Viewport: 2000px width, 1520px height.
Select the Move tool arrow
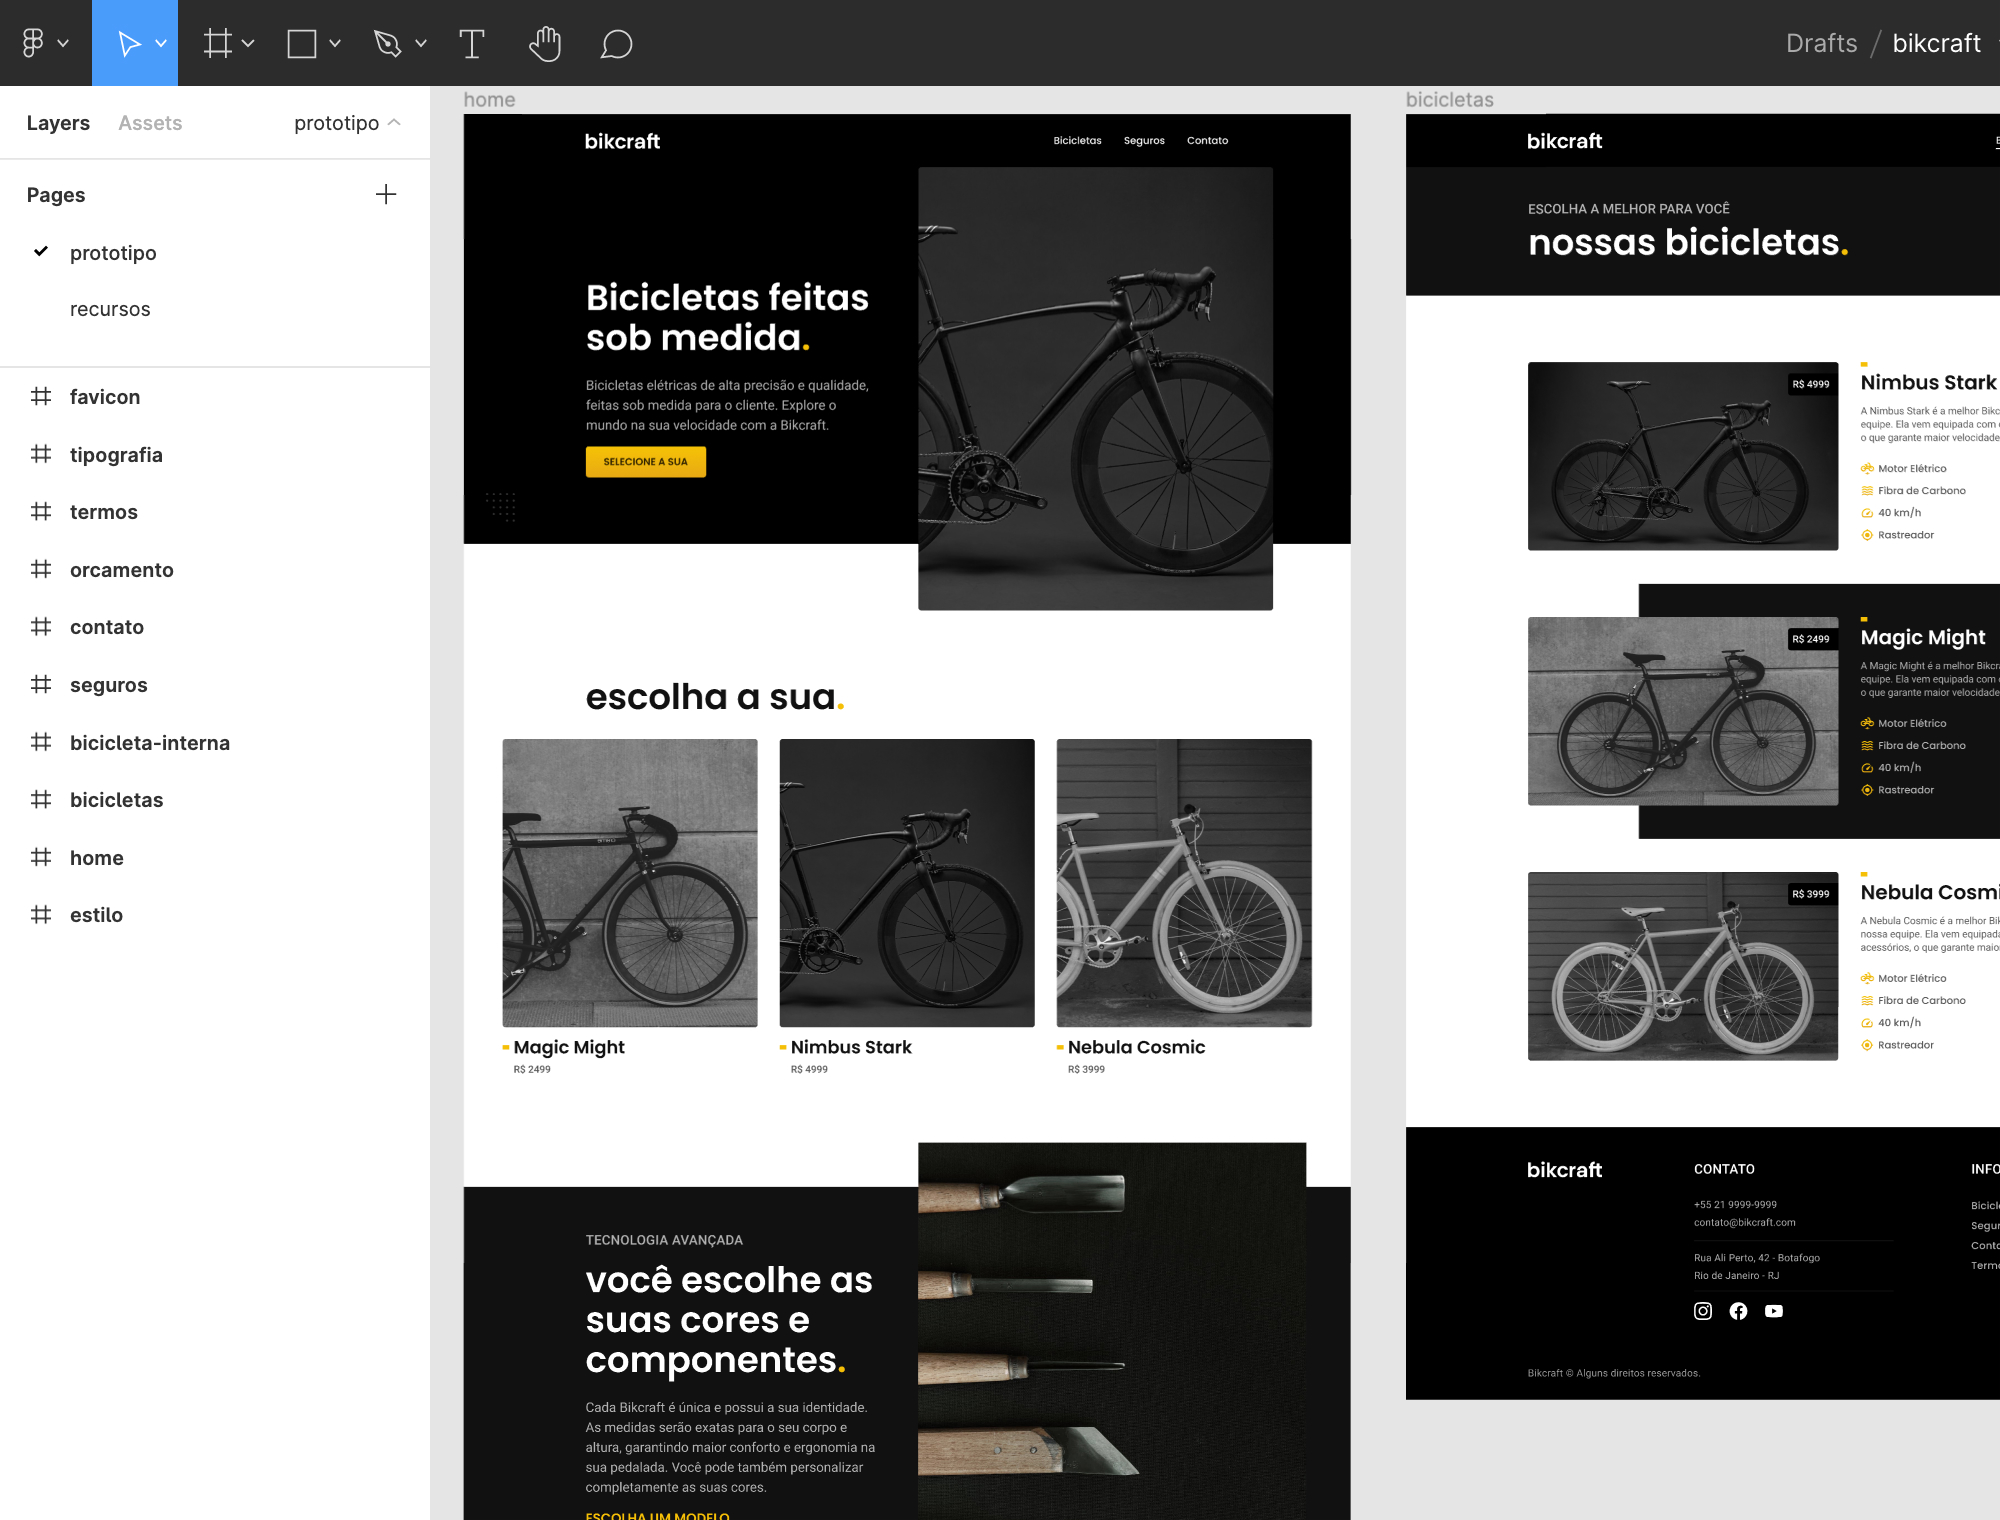(128, 43)
